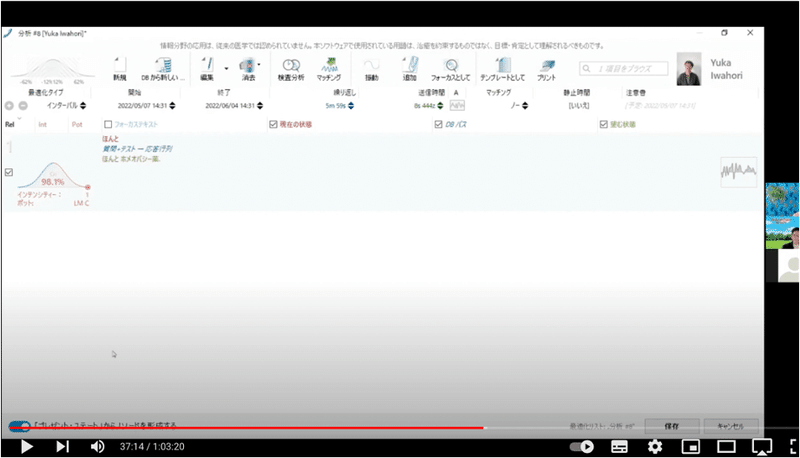Image resolution: width=800 pixels, height=458 pixels.
Task: Click the 新規 (New) document icon
Action: click(120, 65)
